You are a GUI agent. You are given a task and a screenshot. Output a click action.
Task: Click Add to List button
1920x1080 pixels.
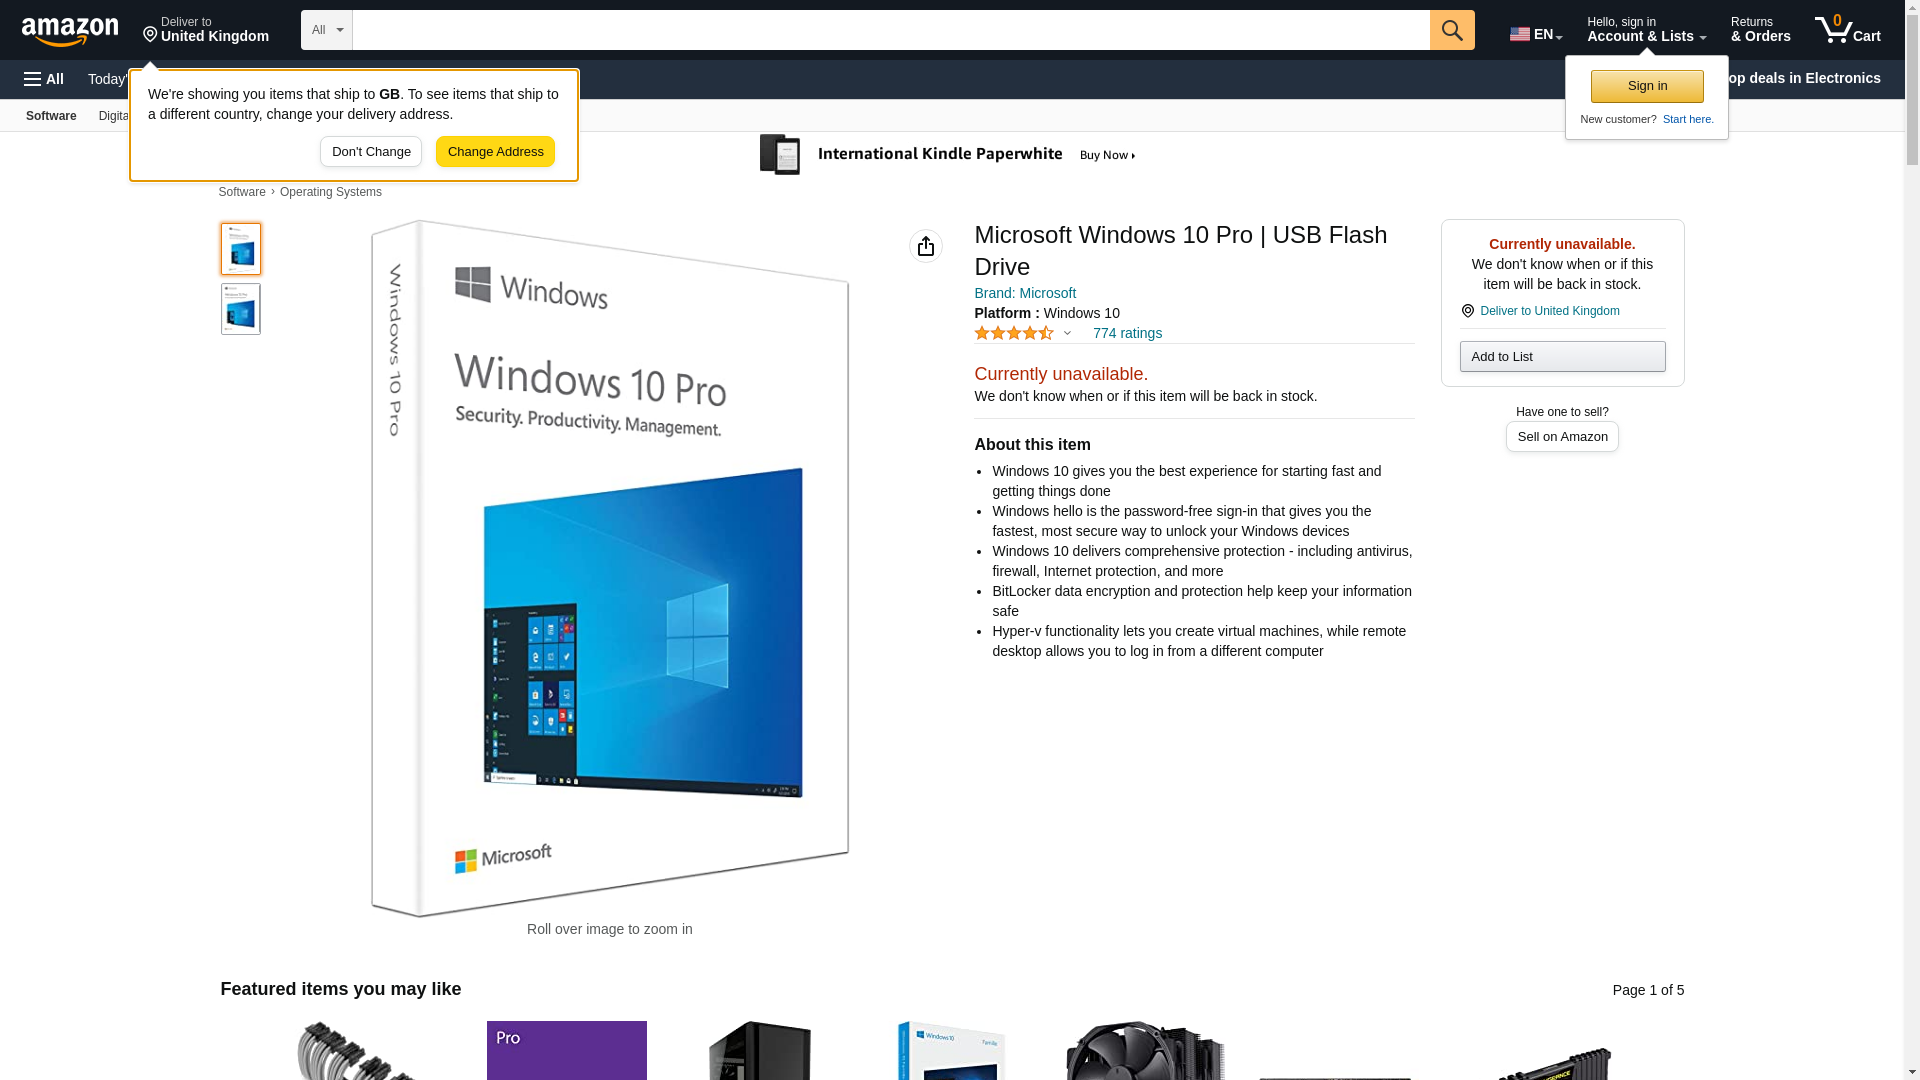click(x=1562, y=357)
